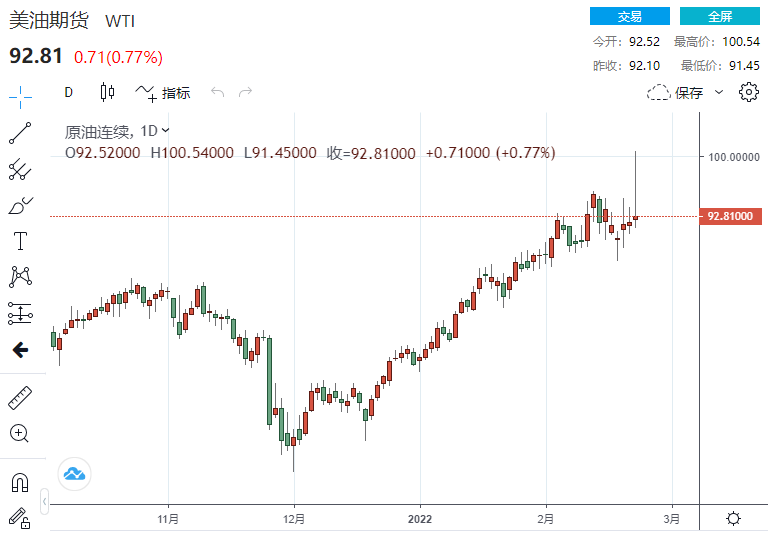
Task: Open the candlestick chart style selector
Action: 108,93
